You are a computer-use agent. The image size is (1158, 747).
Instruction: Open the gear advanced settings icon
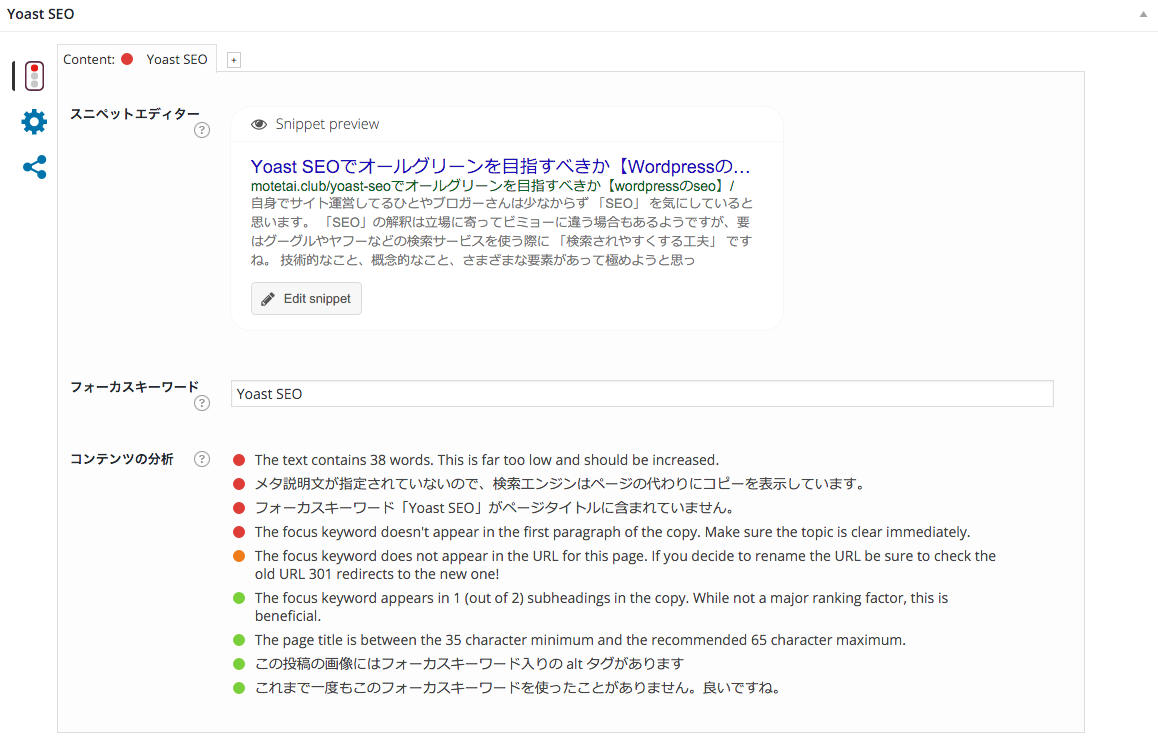34,122
